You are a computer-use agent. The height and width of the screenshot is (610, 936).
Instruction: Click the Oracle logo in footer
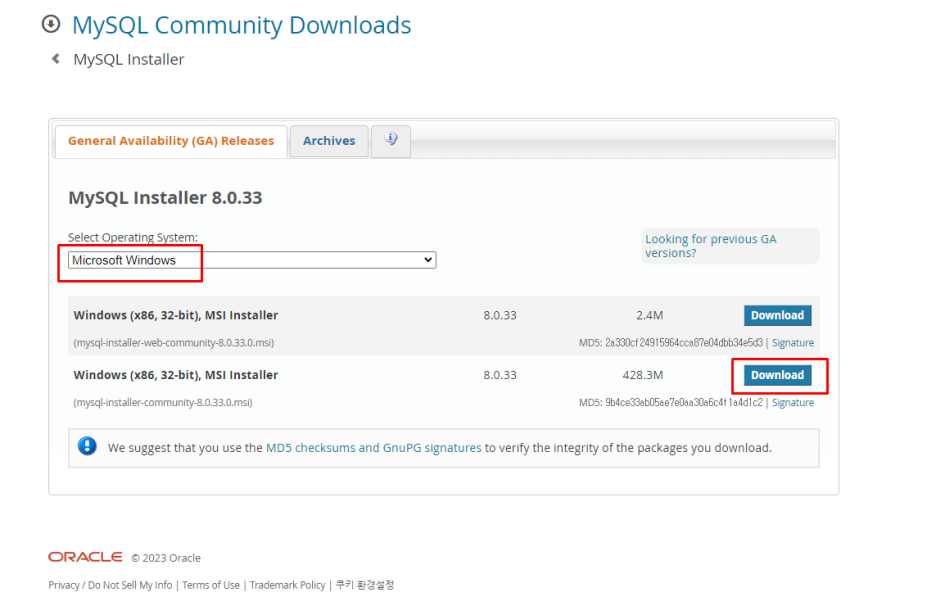(85, 557)
